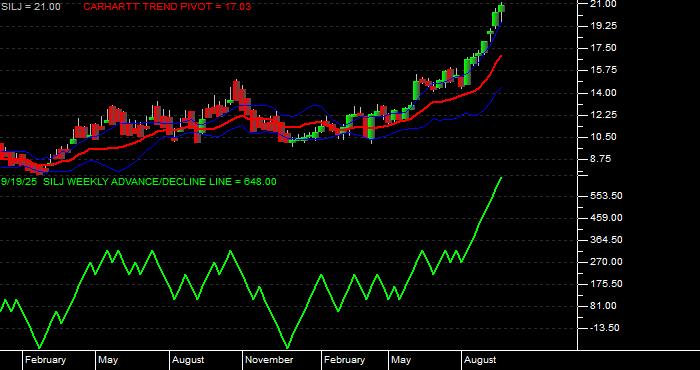Click the -13.50 advance/decline axis value
This screenshot has height=370, width=700.
tap(605, 328)
